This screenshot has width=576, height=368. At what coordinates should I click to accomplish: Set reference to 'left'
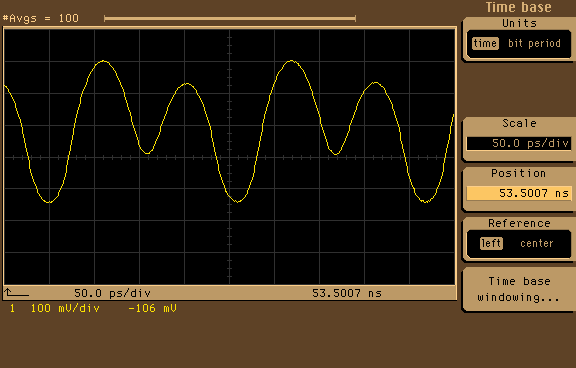(491, 243)
